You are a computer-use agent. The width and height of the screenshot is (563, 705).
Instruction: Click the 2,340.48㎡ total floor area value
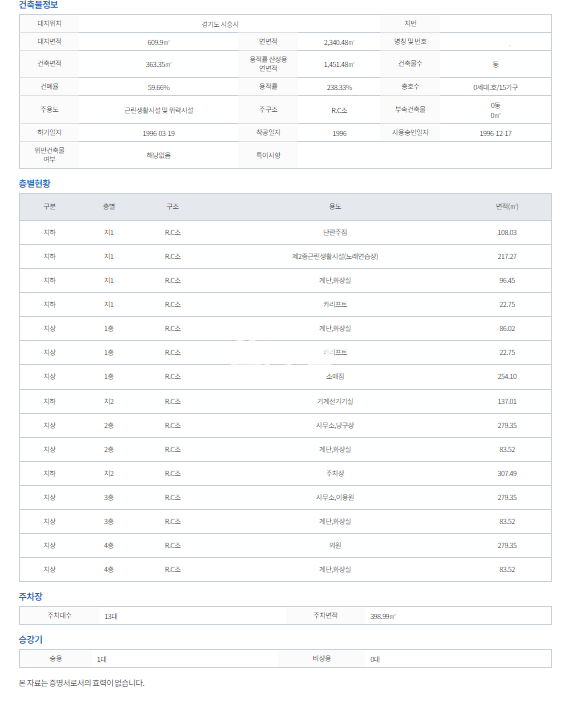coord(339,42)
